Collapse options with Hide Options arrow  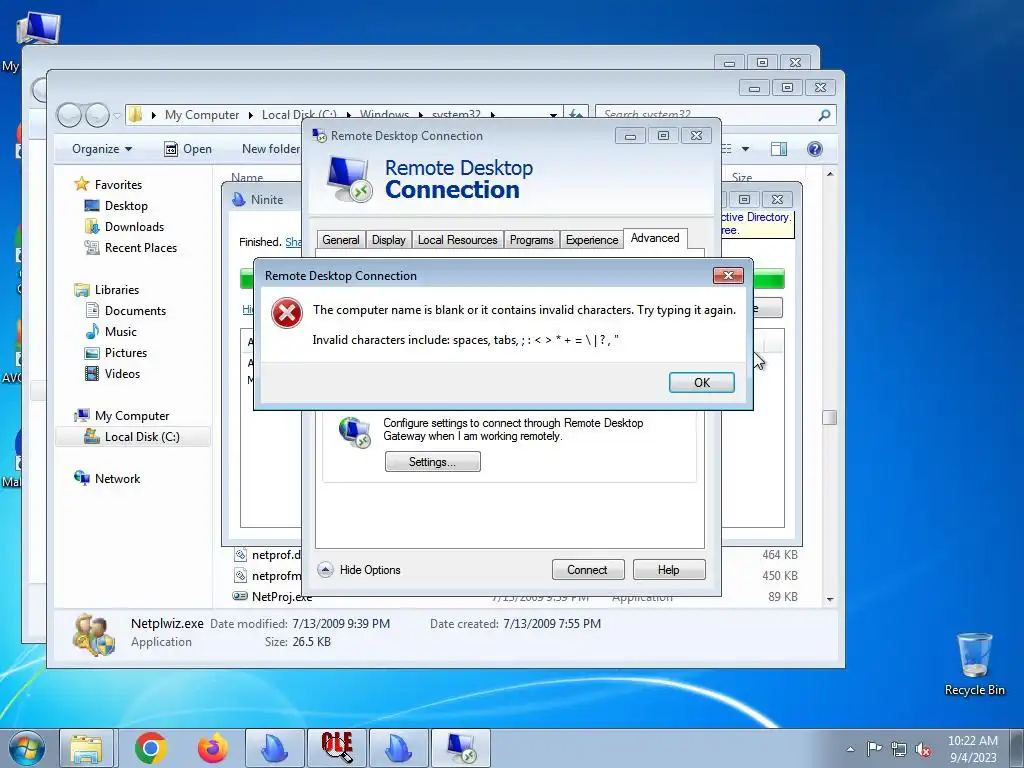tap(325, 569)
